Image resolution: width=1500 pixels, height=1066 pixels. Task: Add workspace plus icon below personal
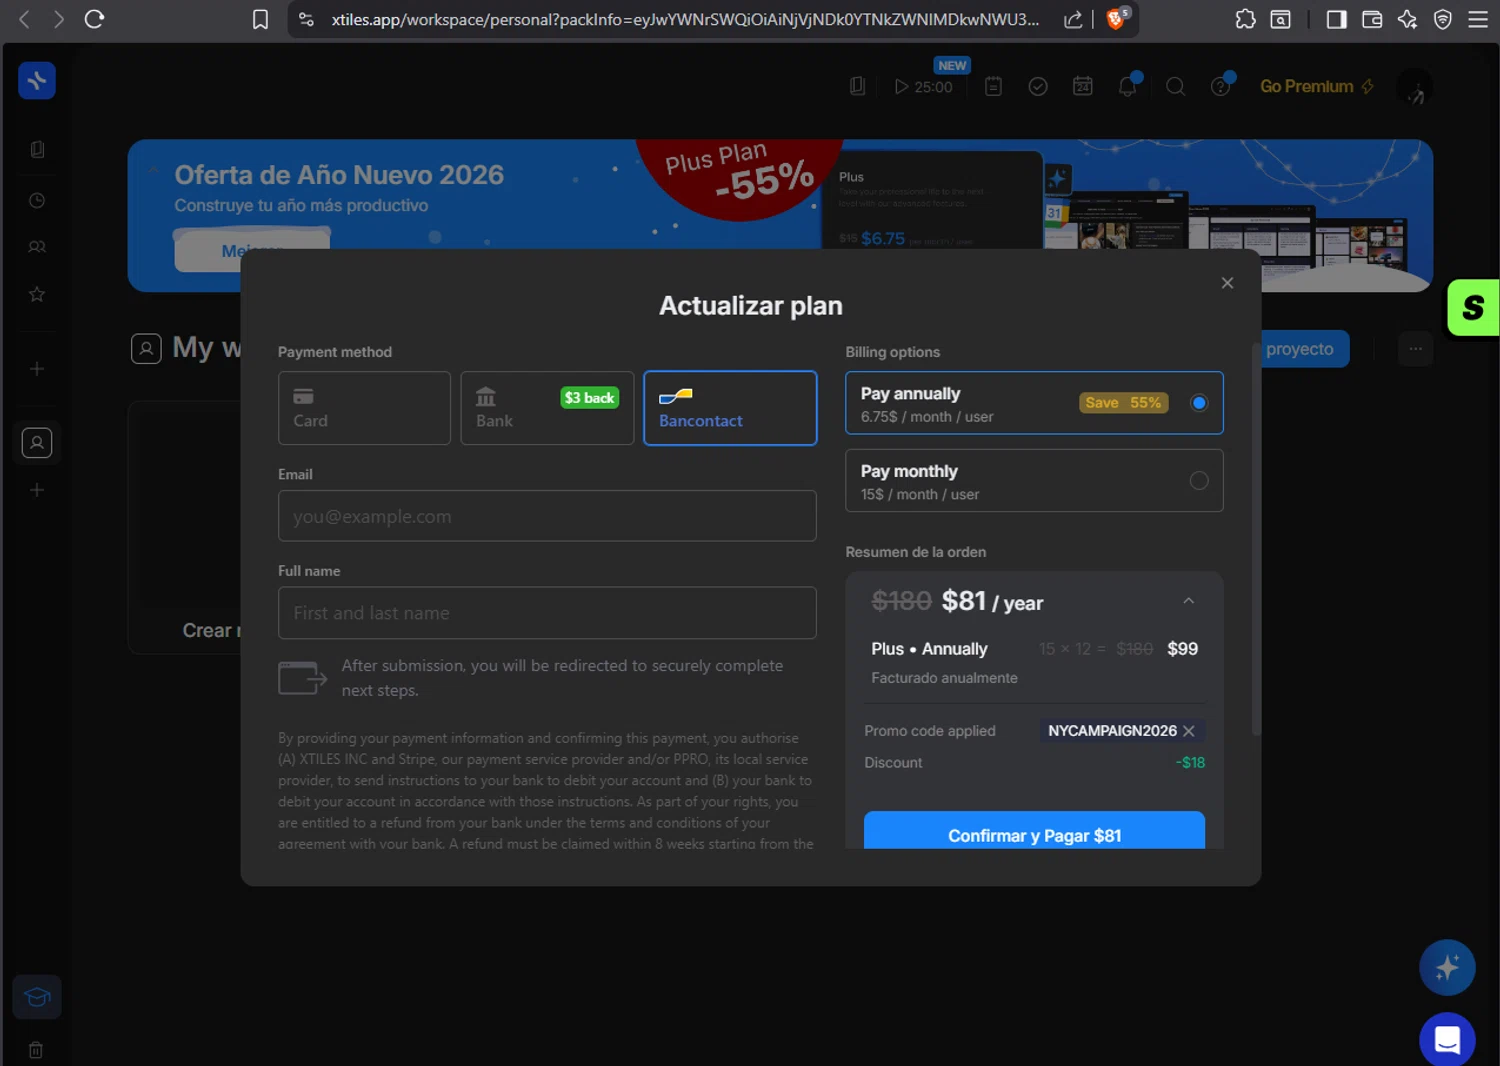pyautogui.click(x=37, y=490)
